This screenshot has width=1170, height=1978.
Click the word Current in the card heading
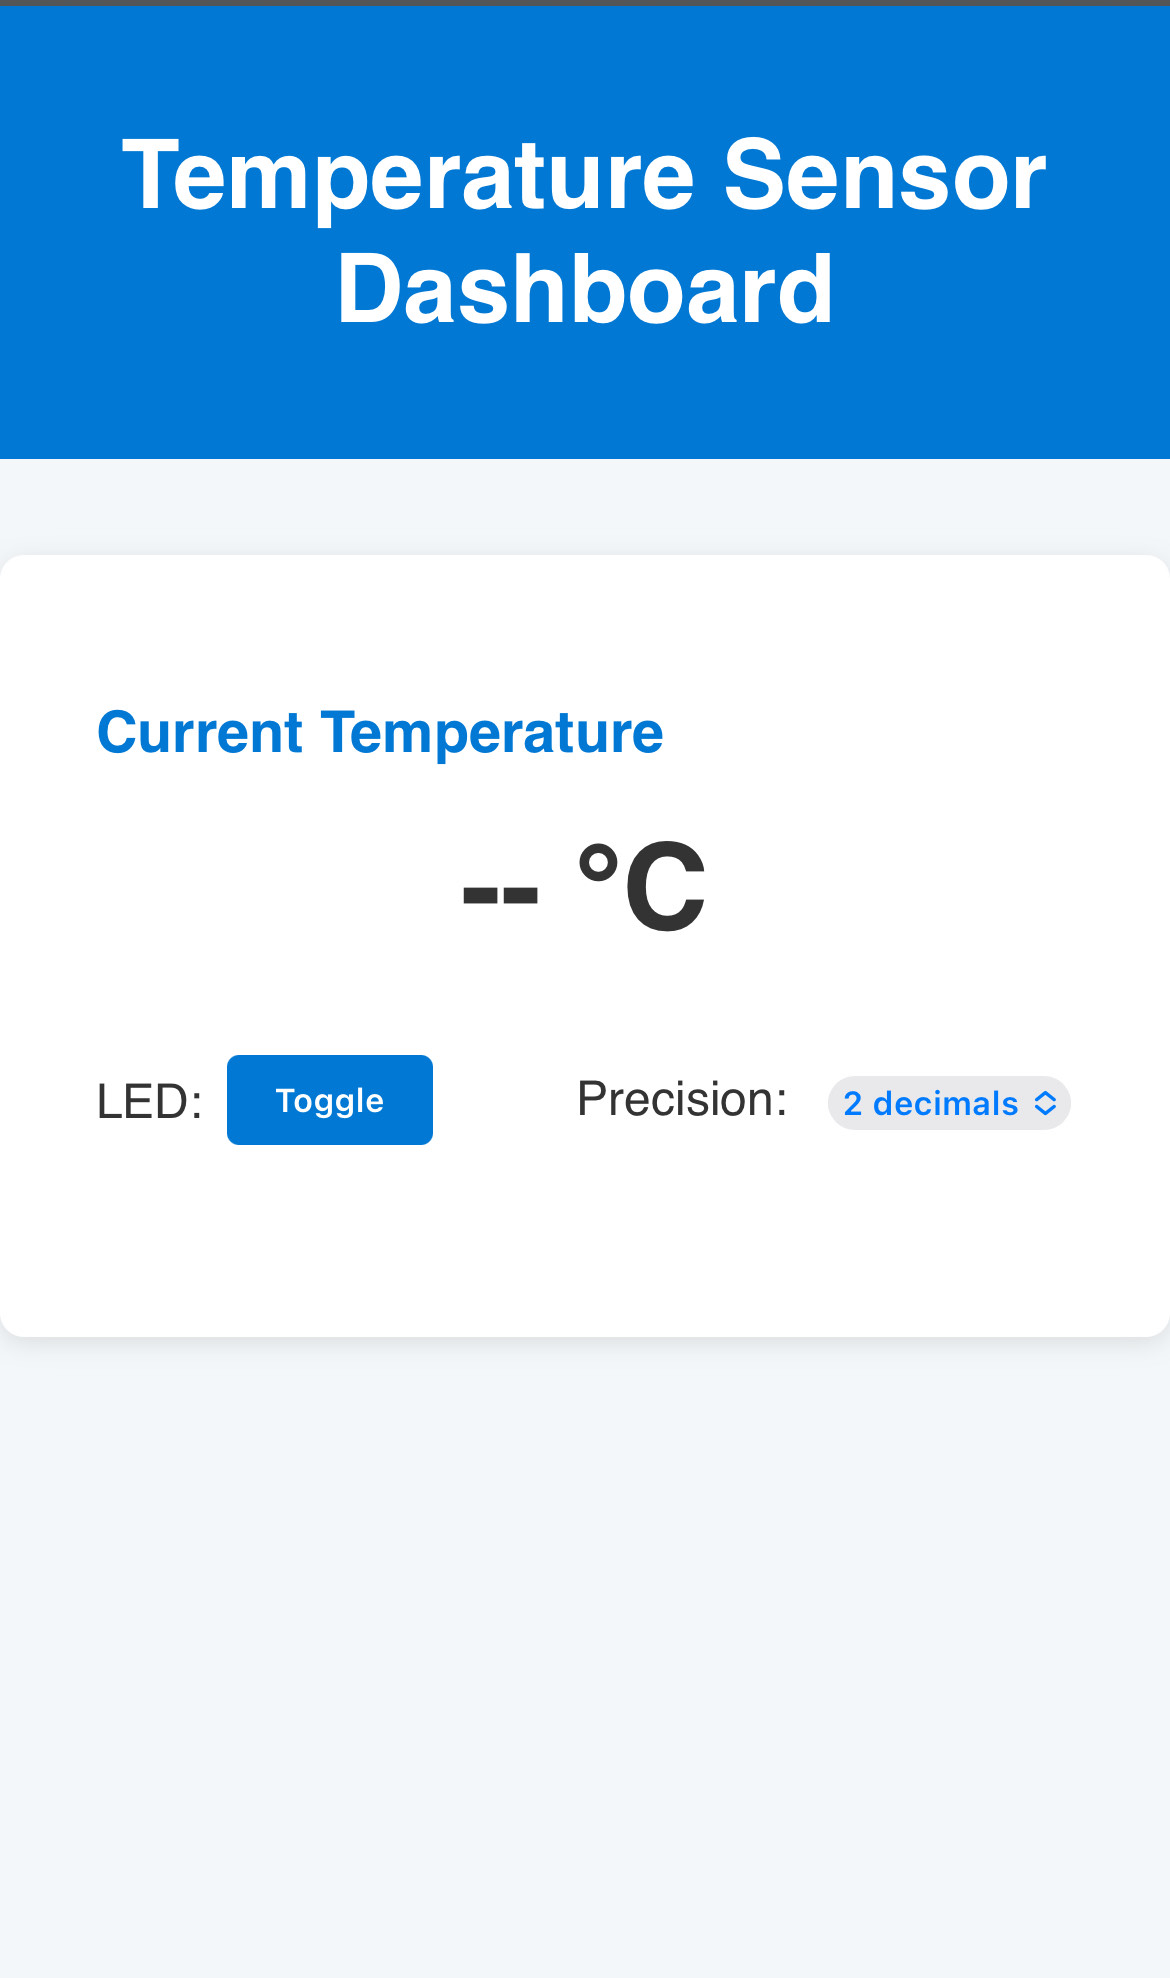[x=200, y=732]
